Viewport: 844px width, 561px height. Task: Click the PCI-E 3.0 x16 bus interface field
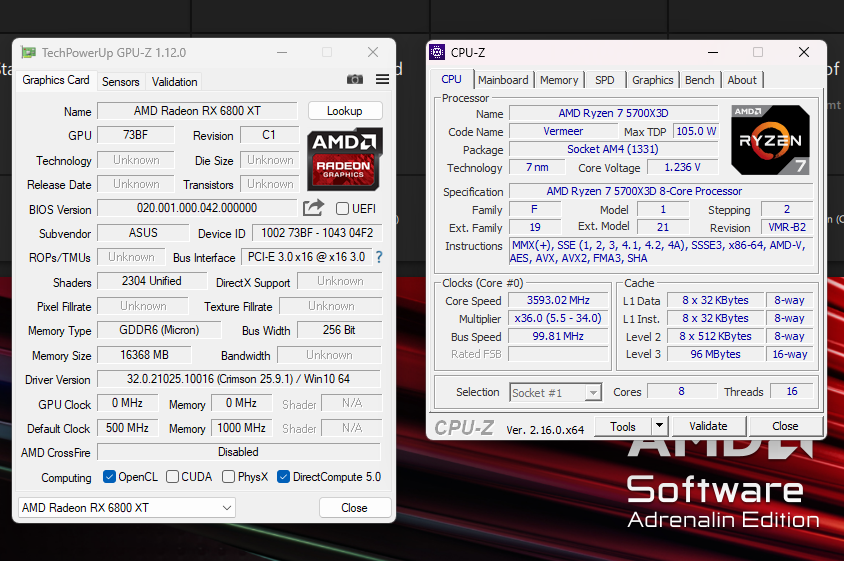click(306, 257)
